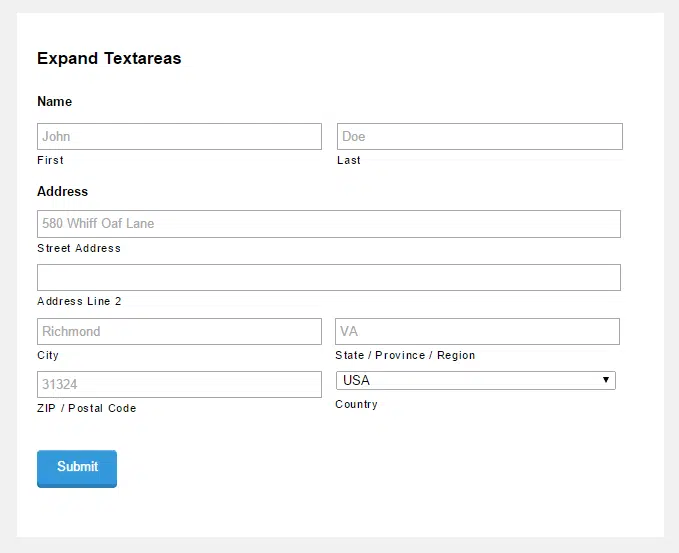
Task: Open the Country dropdown showing USA
Action: click(475, 380)
